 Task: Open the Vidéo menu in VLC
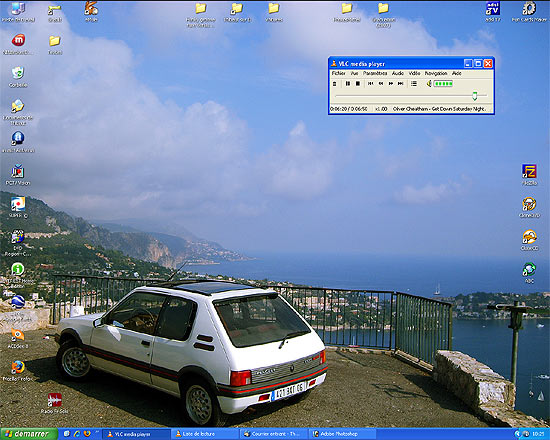414,73
